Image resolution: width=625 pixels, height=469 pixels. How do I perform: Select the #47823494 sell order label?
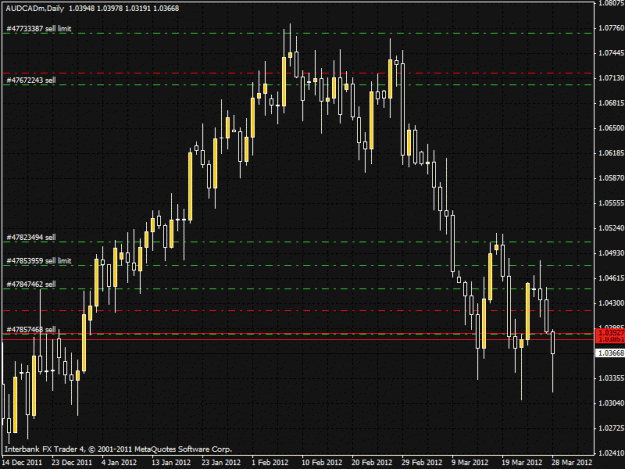click(31, 237)
